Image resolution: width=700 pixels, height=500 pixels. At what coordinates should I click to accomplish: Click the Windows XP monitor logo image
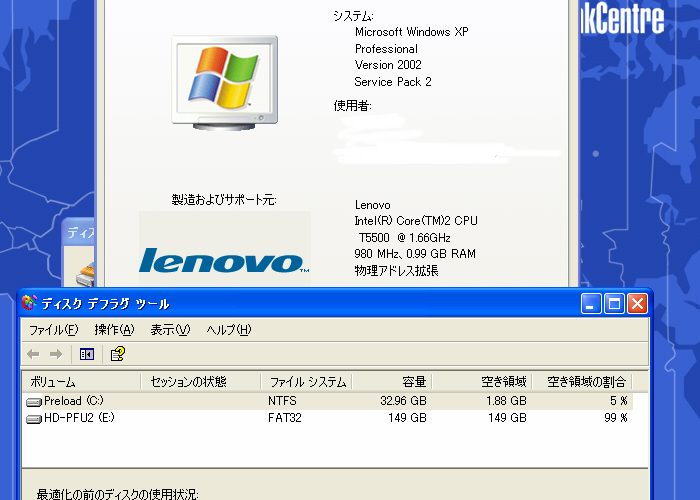(x=225, y=83)
